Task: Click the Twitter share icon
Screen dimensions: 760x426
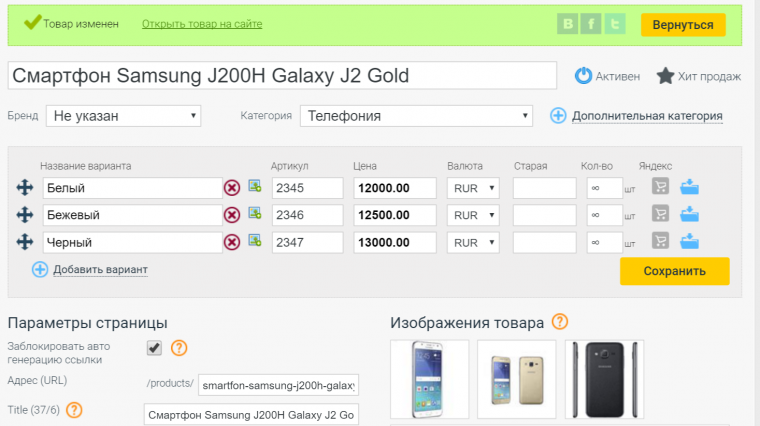Action: click(618, 25)
